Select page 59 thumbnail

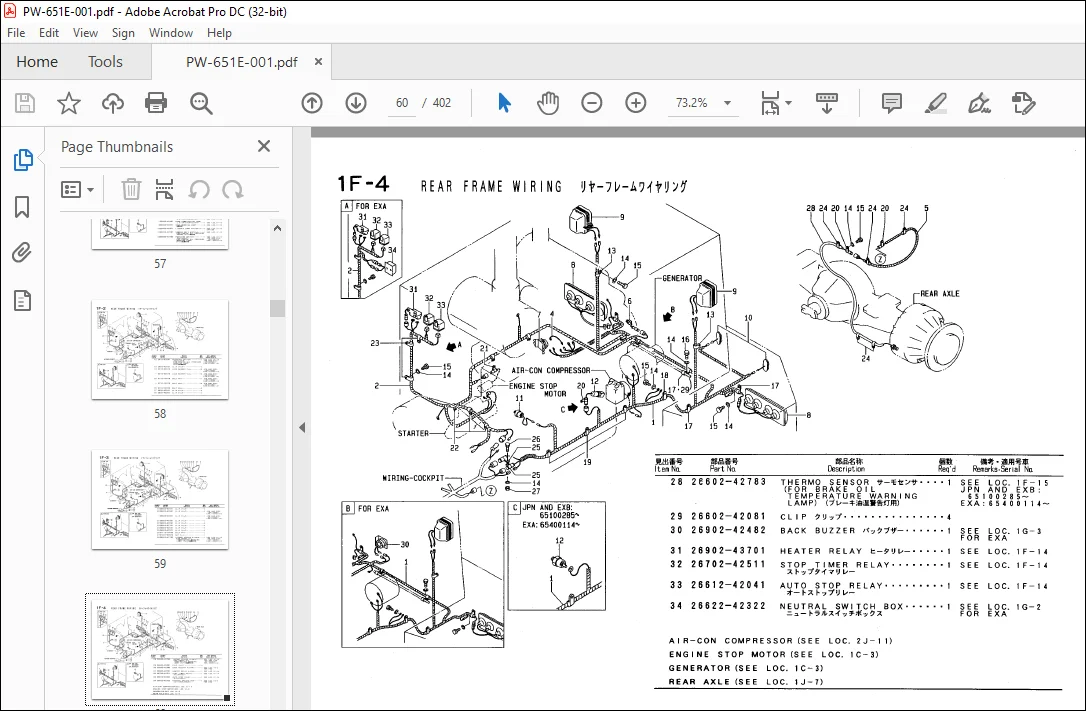[160, 499]
